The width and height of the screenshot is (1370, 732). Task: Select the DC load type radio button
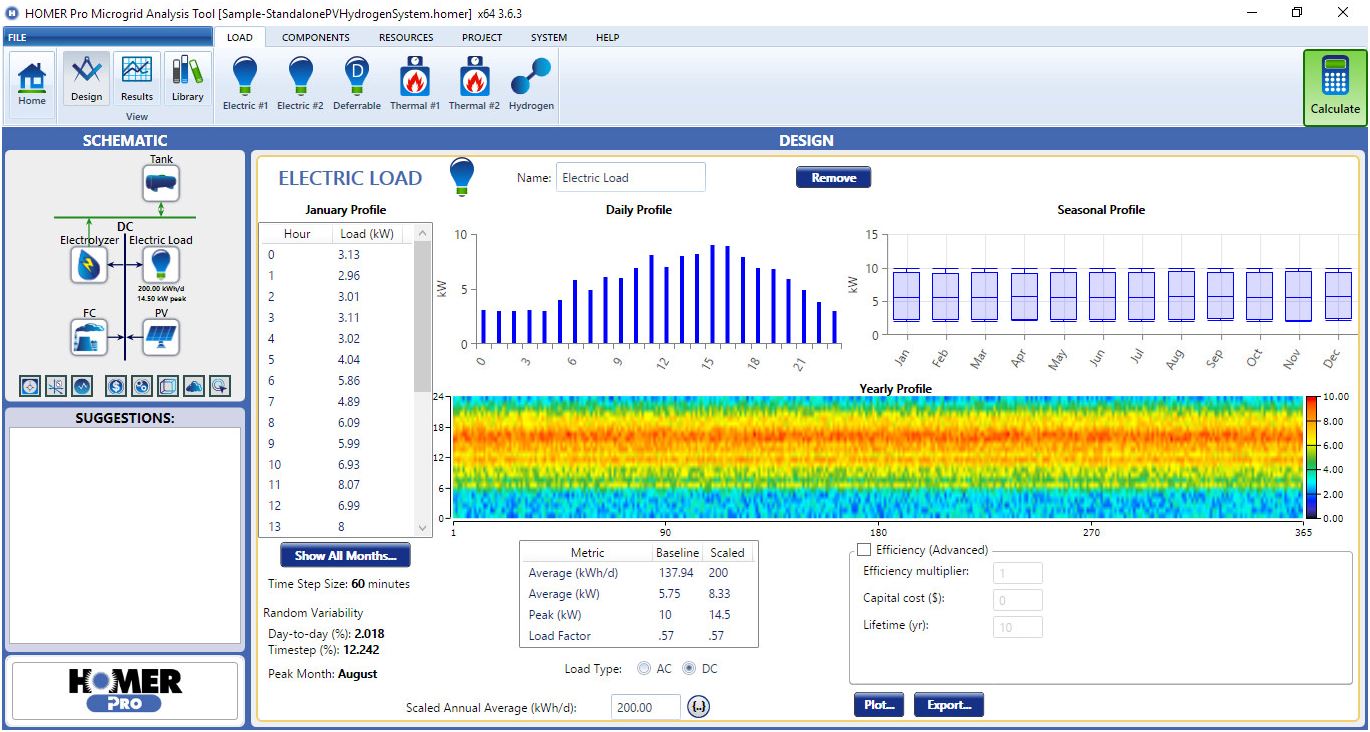(691, 668)
